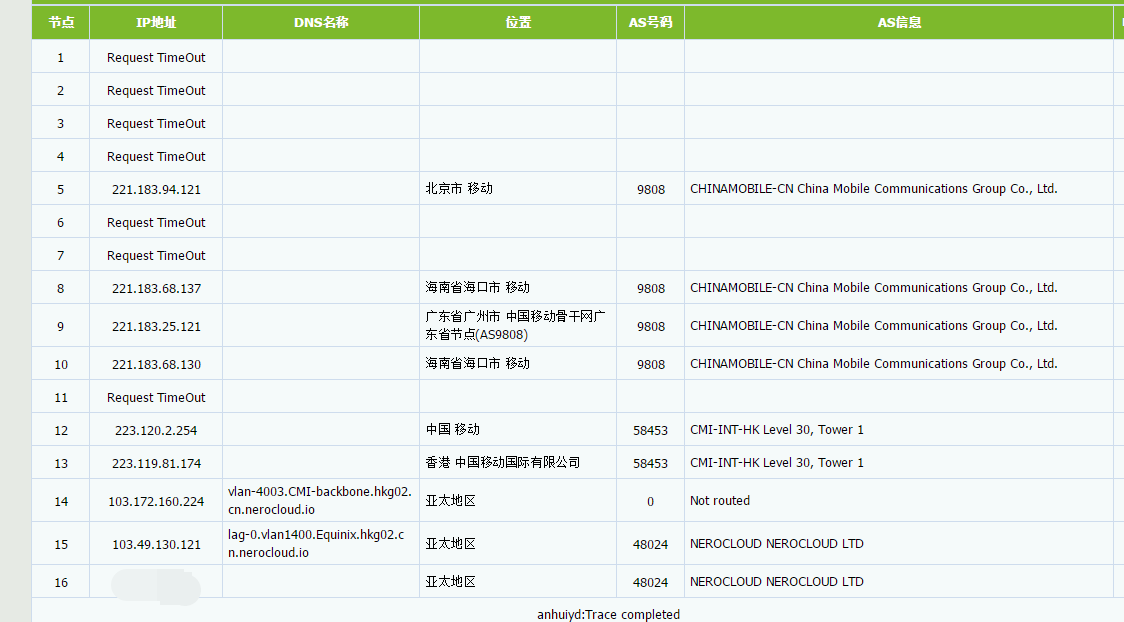The height and width of the screenshot is (622, 1124).
Task: Click AS number 9808 in node 10 row
Action: (651, 364)
